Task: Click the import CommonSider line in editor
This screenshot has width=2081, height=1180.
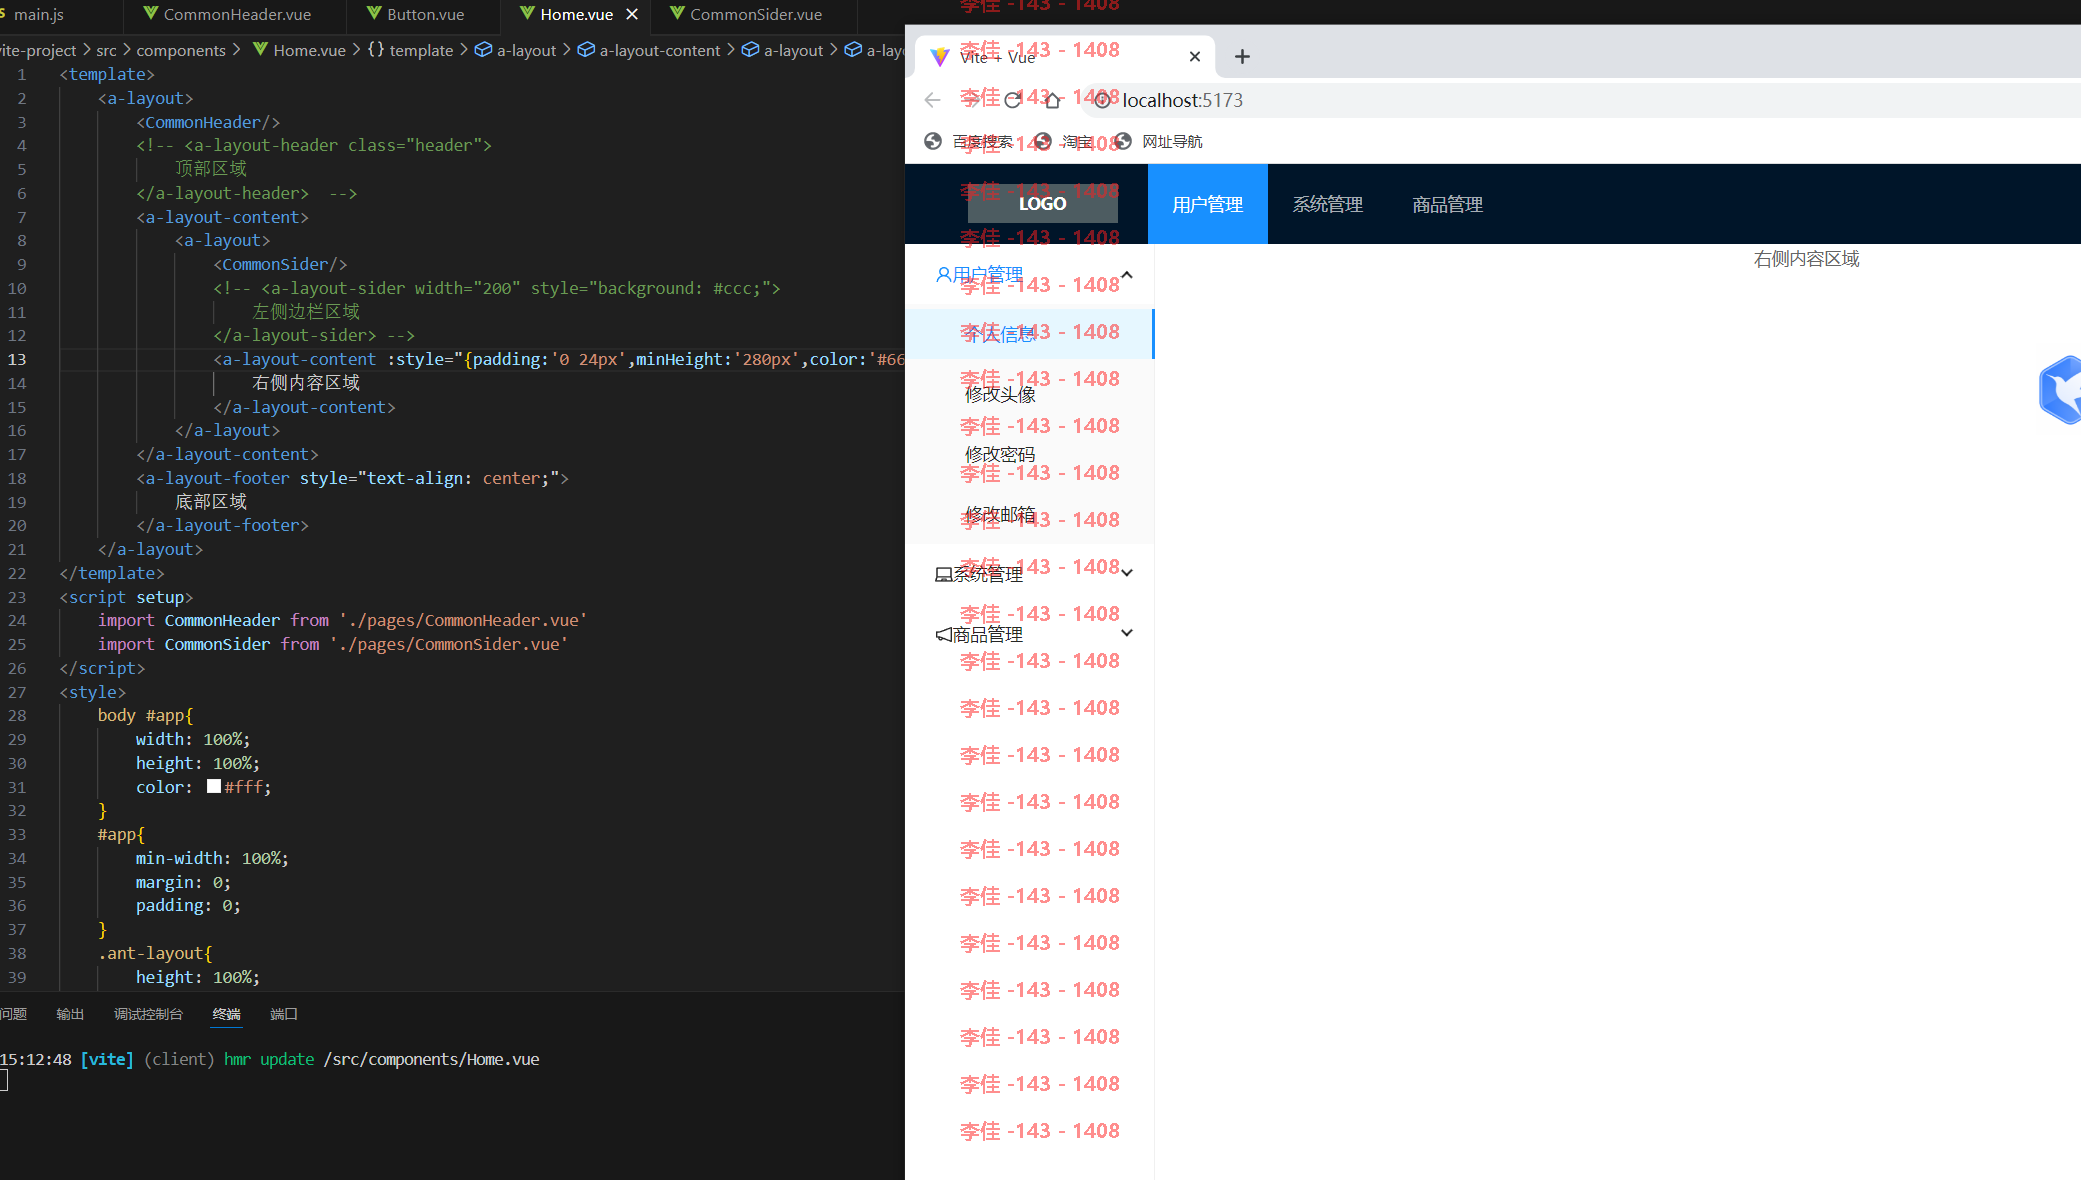Action: [333, 644]
